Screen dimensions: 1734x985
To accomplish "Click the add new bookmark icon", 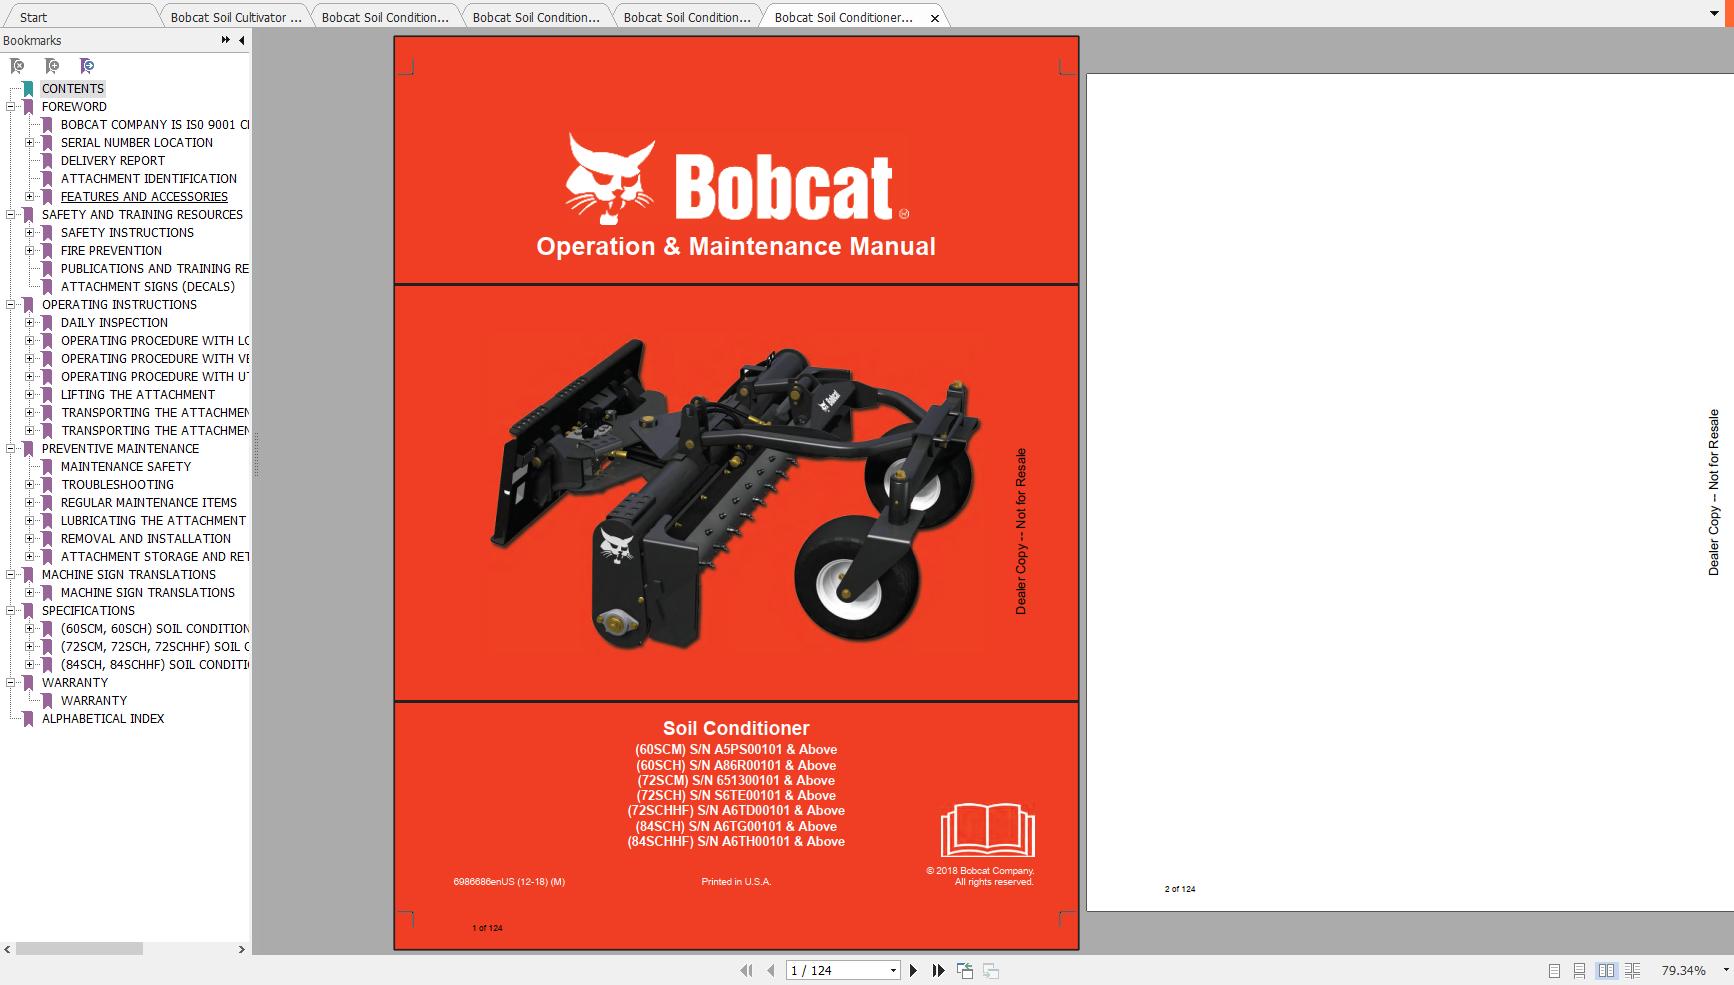I will 53,66.
